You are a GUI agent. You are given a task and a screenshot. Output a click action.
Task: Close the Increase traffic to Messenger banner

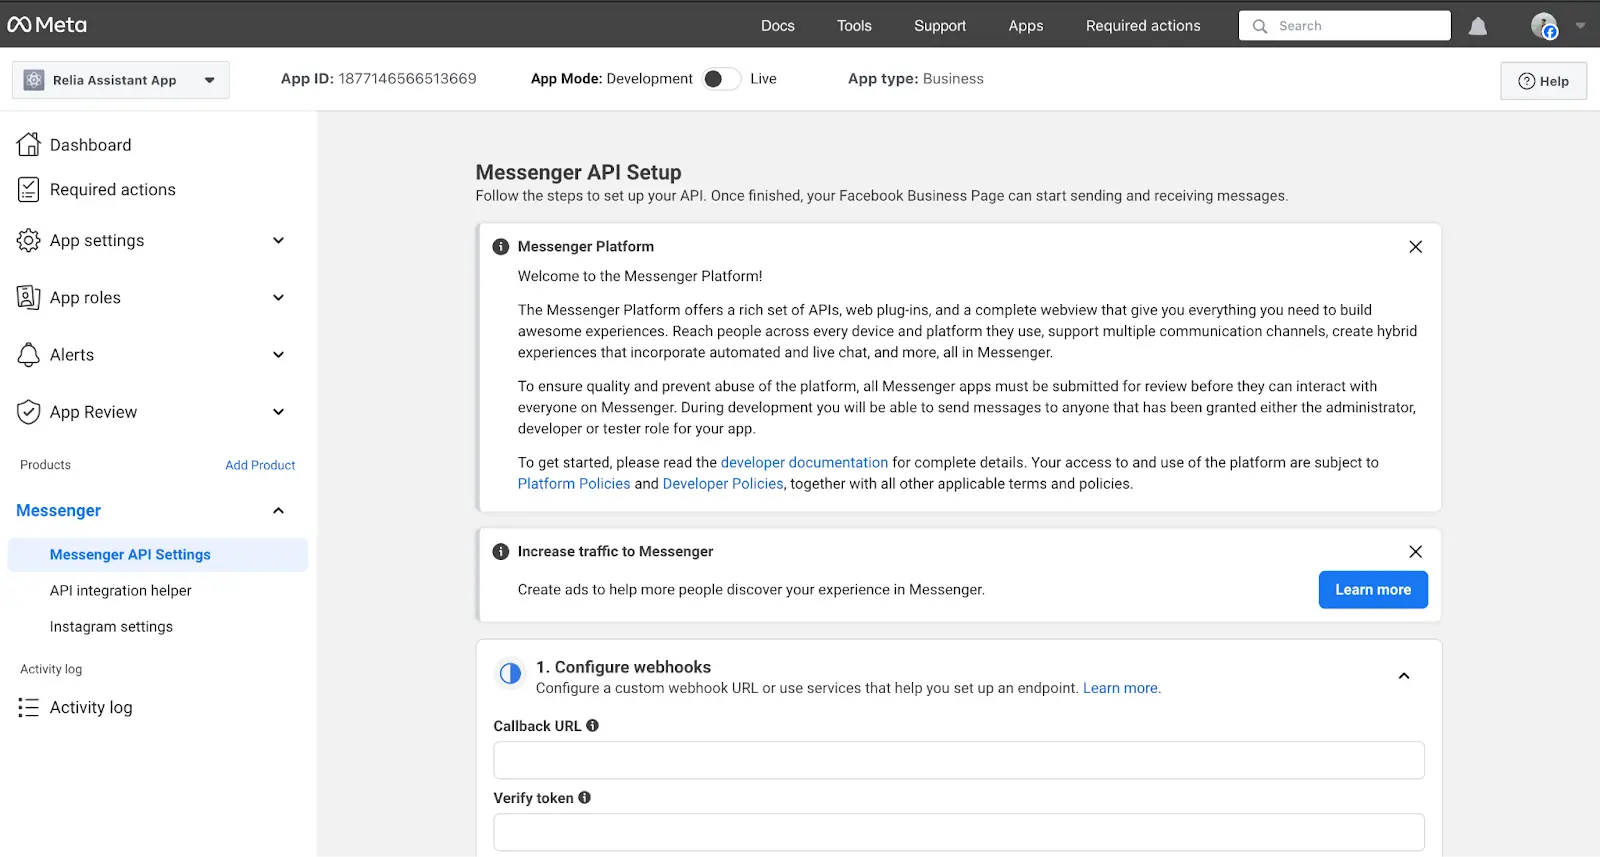click(x=1415, y=552)
